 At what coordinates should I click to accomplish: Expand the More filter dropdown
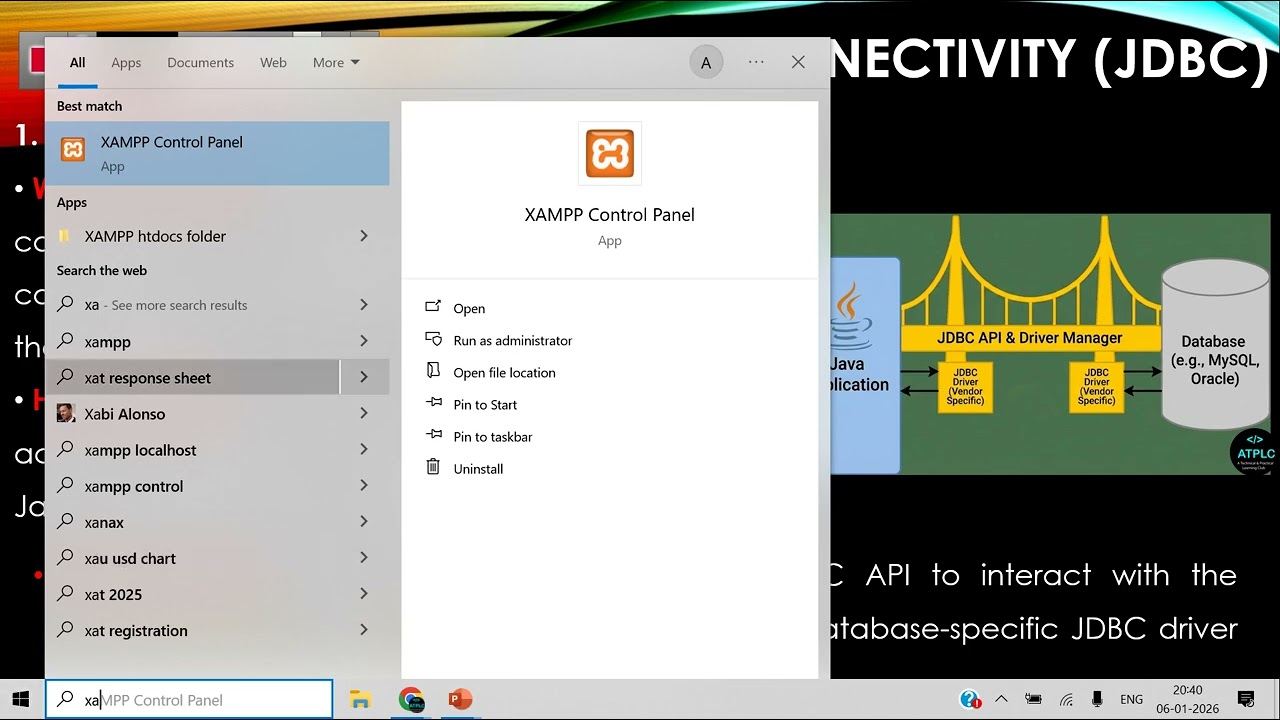[336, 62]
